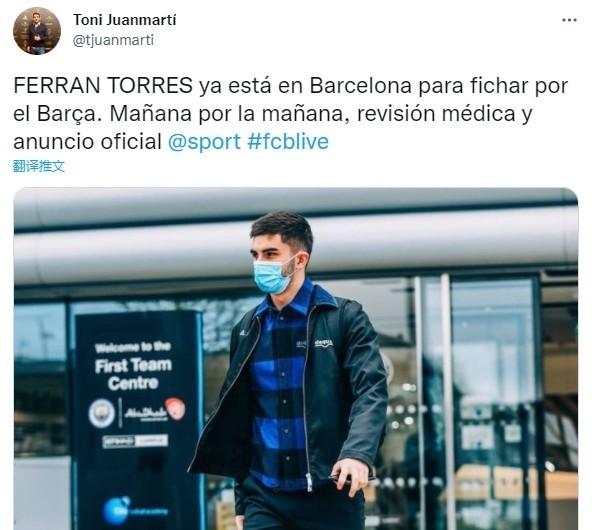Open Toni Juanmartí's profile avatar
This screenshot has height=530, width=592.
(37, 31)
